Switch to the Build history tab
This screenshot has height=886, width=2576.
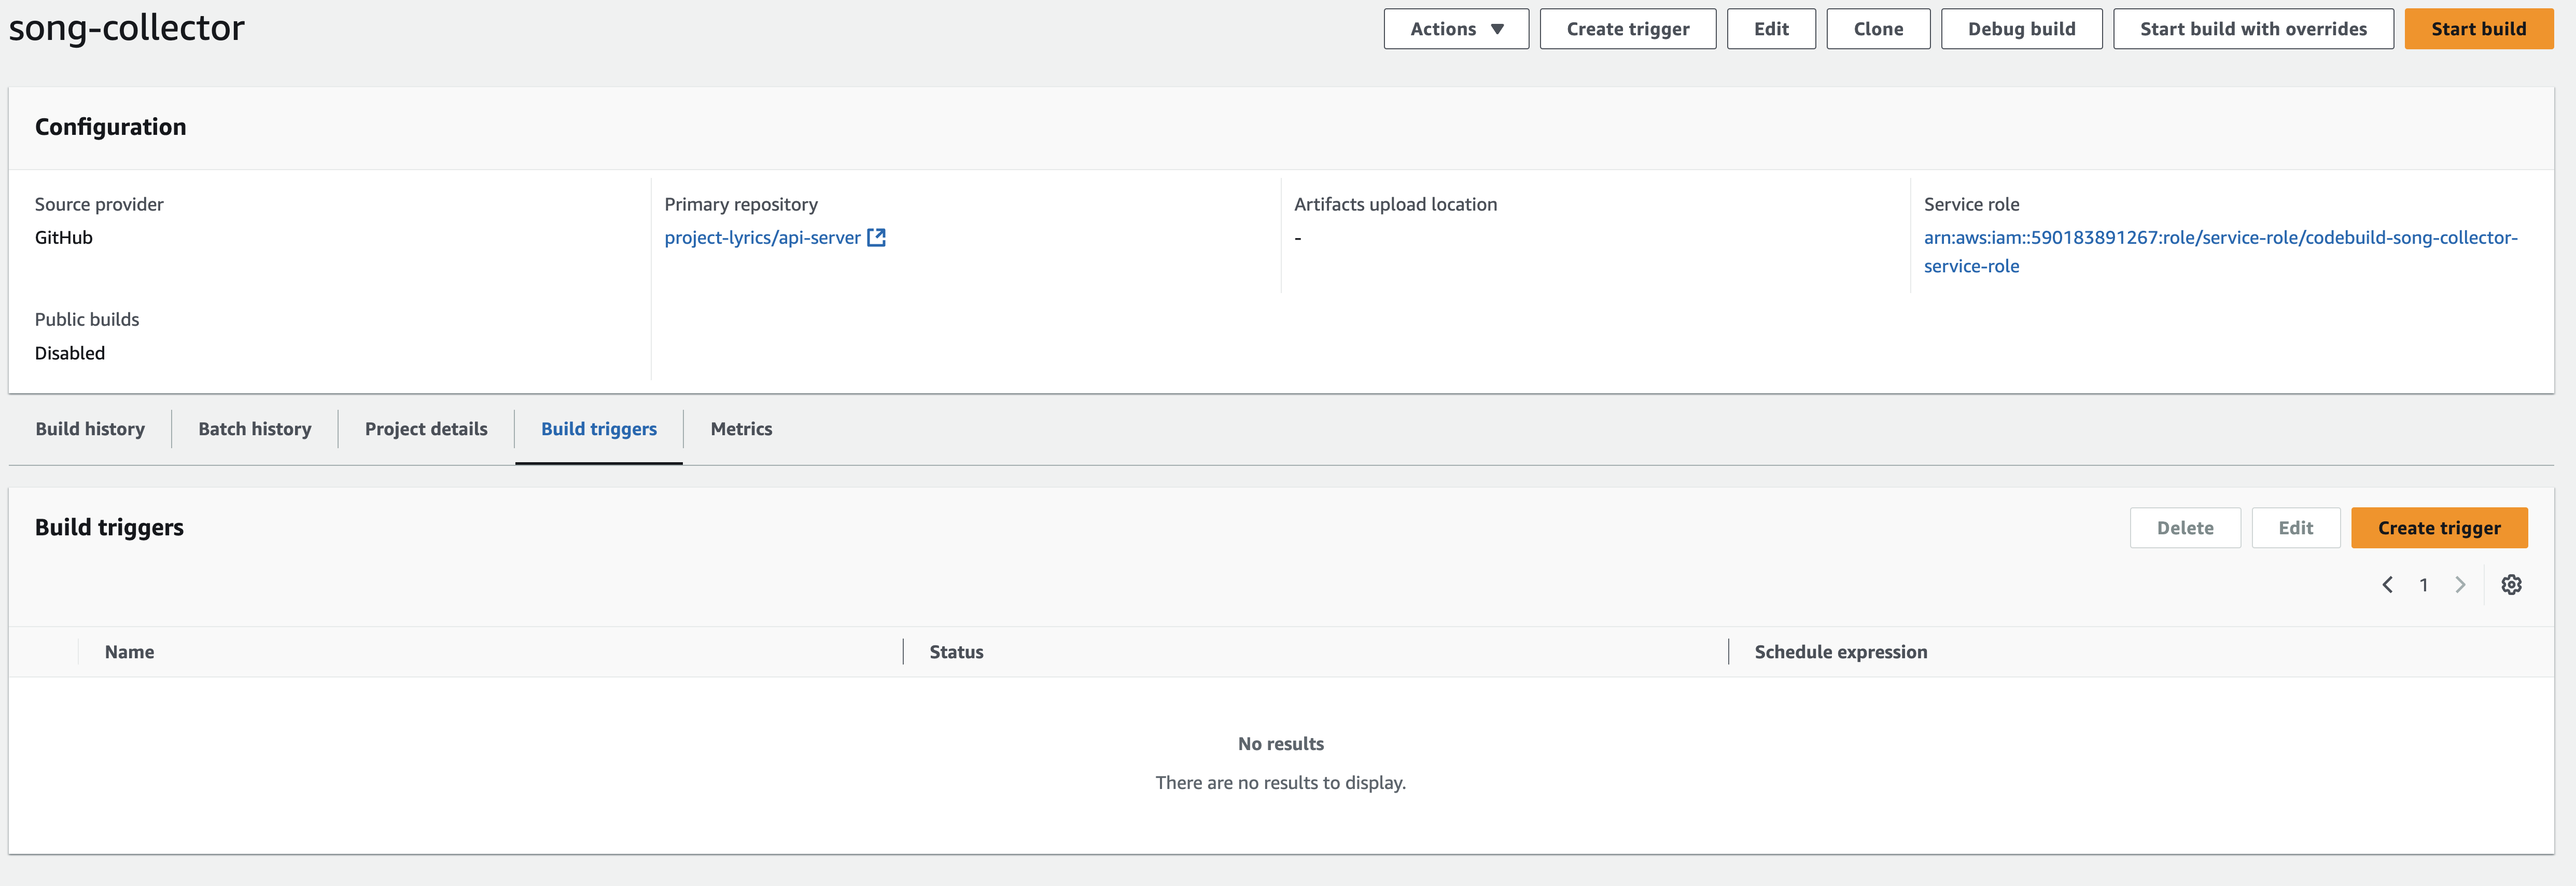pyautogui.click(x=90, y=429)
